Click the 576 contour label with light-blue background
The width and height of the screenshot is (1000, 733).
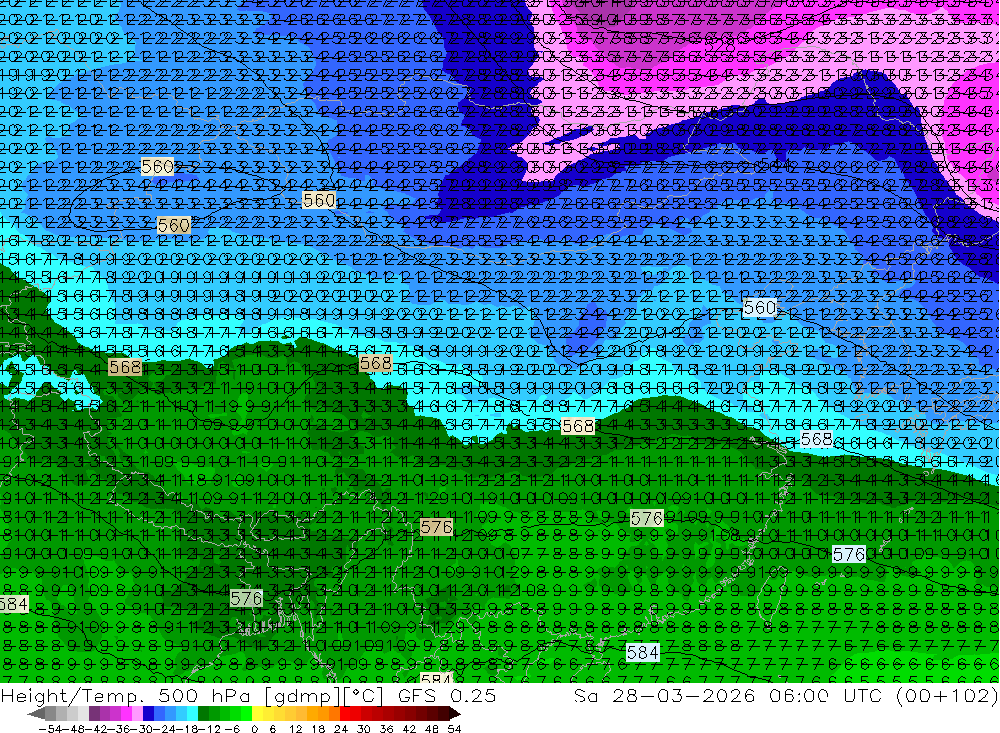click(849, 554)
